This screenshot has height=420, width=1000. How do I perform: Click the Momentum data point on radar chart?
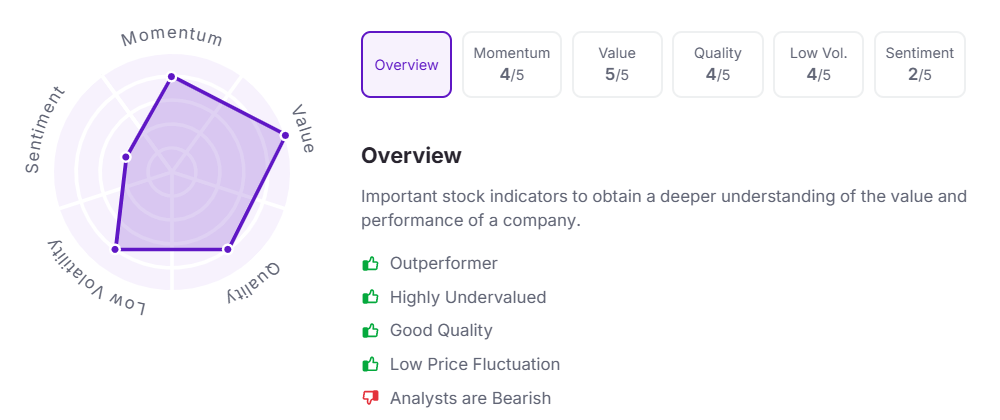tap(171, 76)
